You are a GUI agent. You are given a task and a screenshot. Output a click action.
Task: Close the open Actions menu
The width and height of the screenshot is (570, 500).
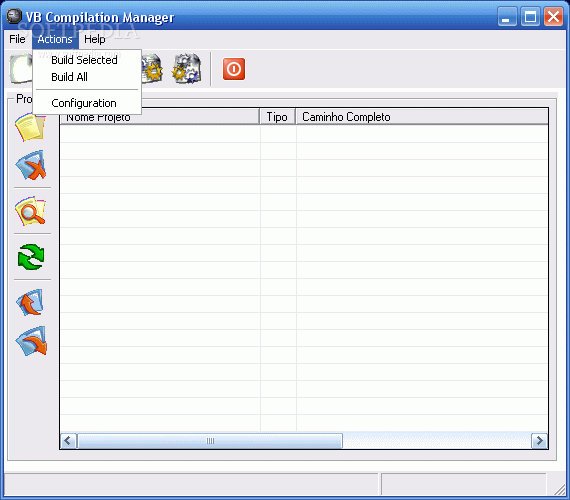coord(55,39)
